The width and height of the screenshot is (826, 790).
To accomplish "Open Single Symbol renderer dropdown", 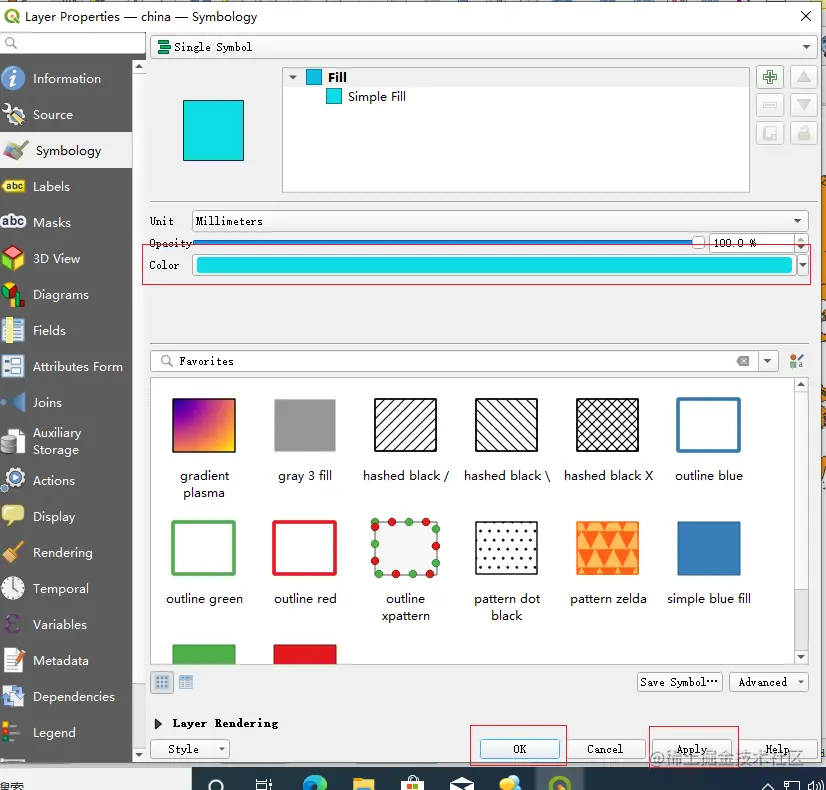I will click(483, 47).
